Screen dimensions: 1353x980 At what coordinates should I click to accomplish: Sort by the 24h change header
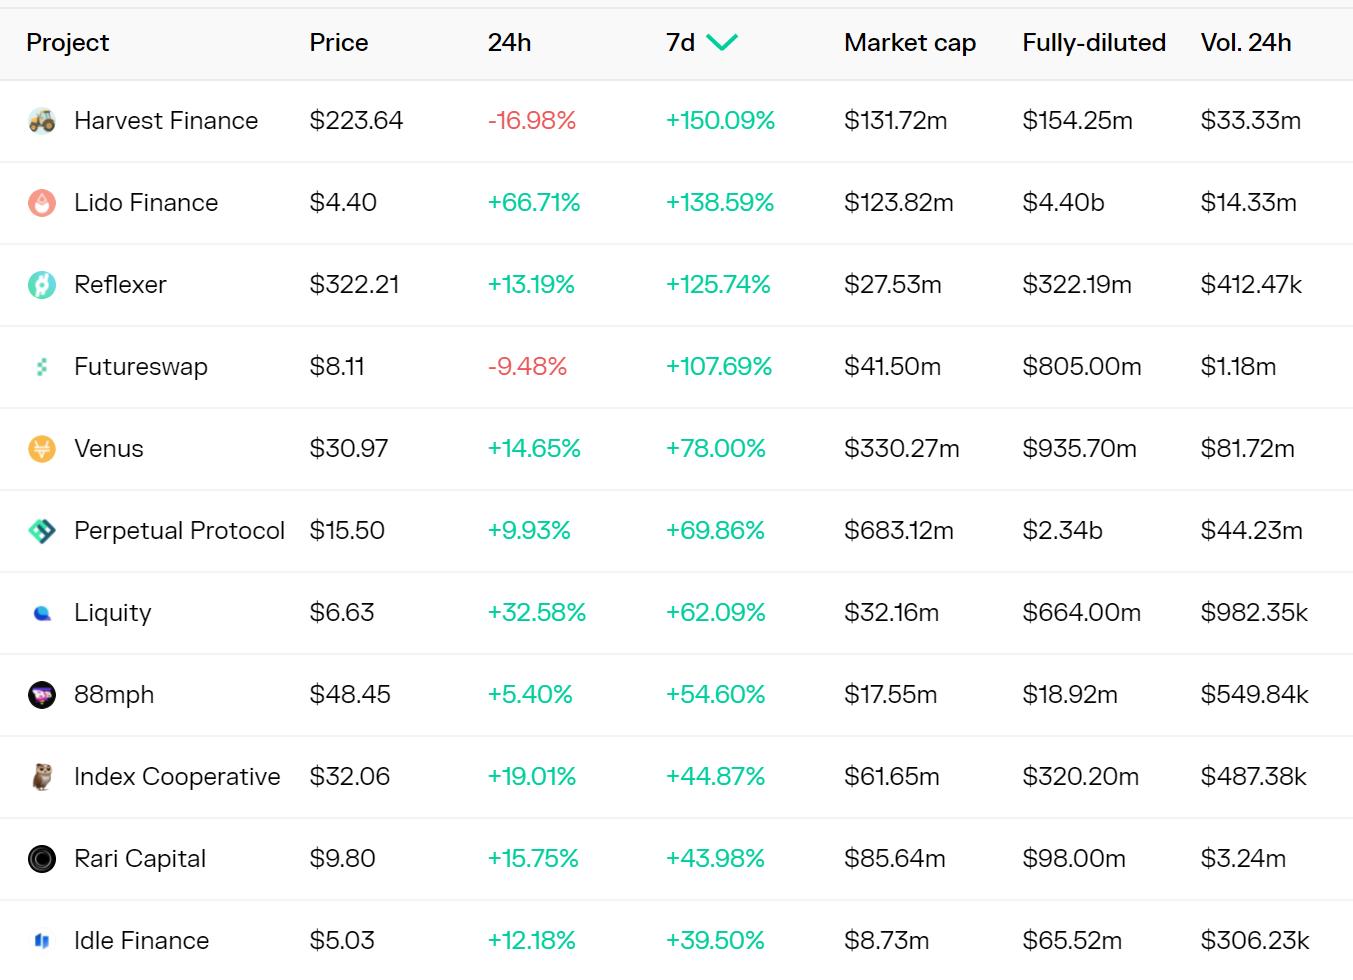click(509, 42)
